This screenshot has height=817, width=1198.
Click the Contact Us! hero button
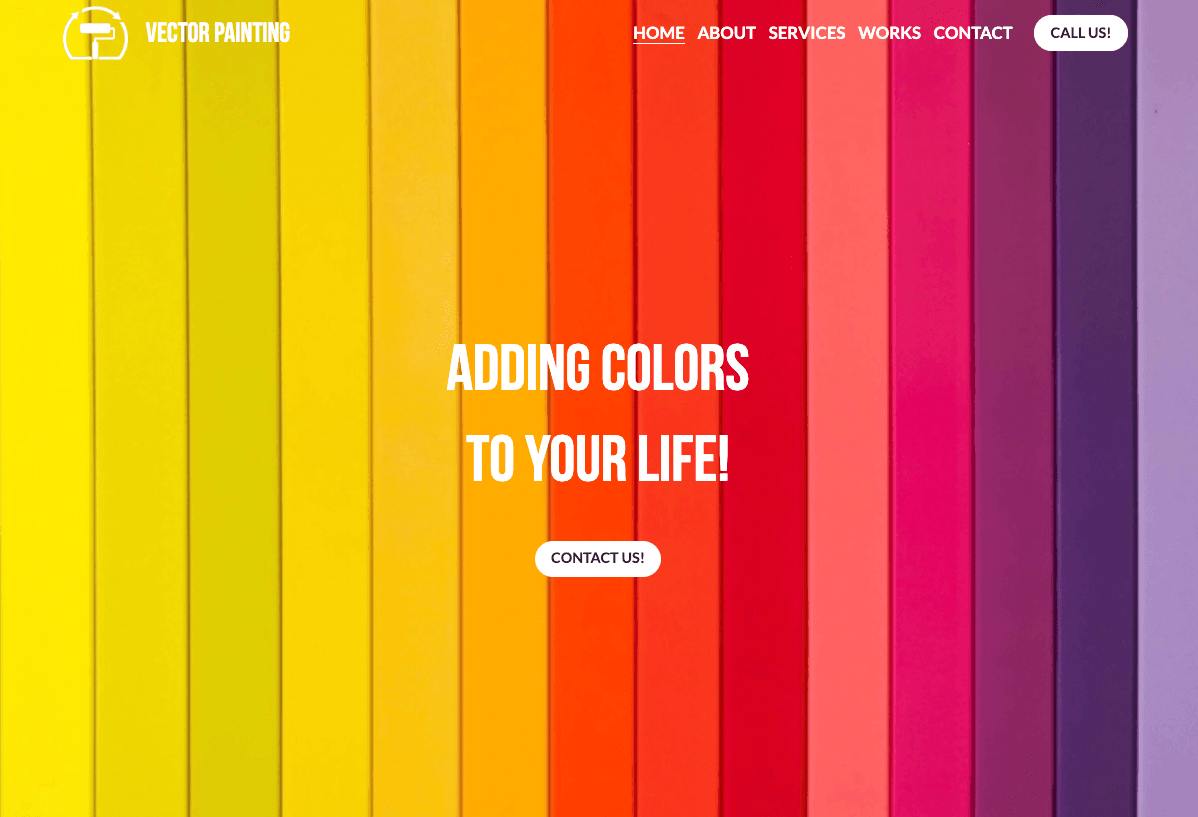(597, 559)
